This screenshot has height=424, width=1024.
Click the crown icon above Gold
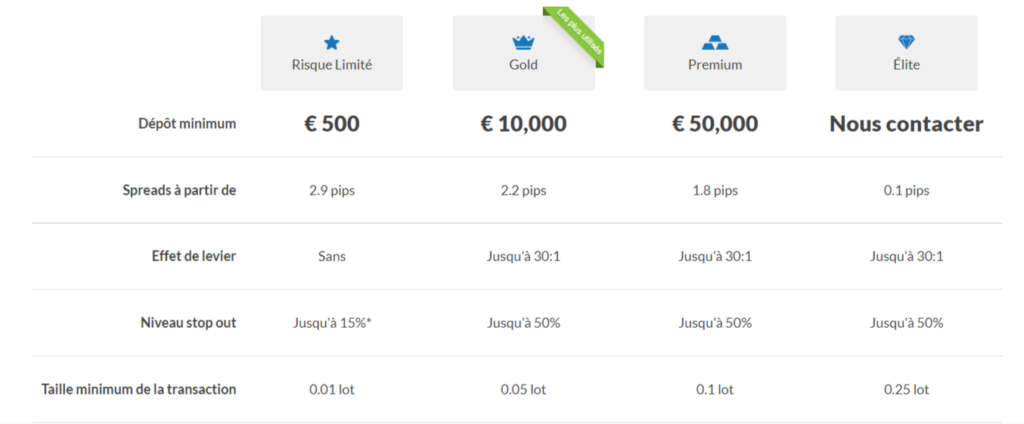pyautogui.click(x=523, y=43)
